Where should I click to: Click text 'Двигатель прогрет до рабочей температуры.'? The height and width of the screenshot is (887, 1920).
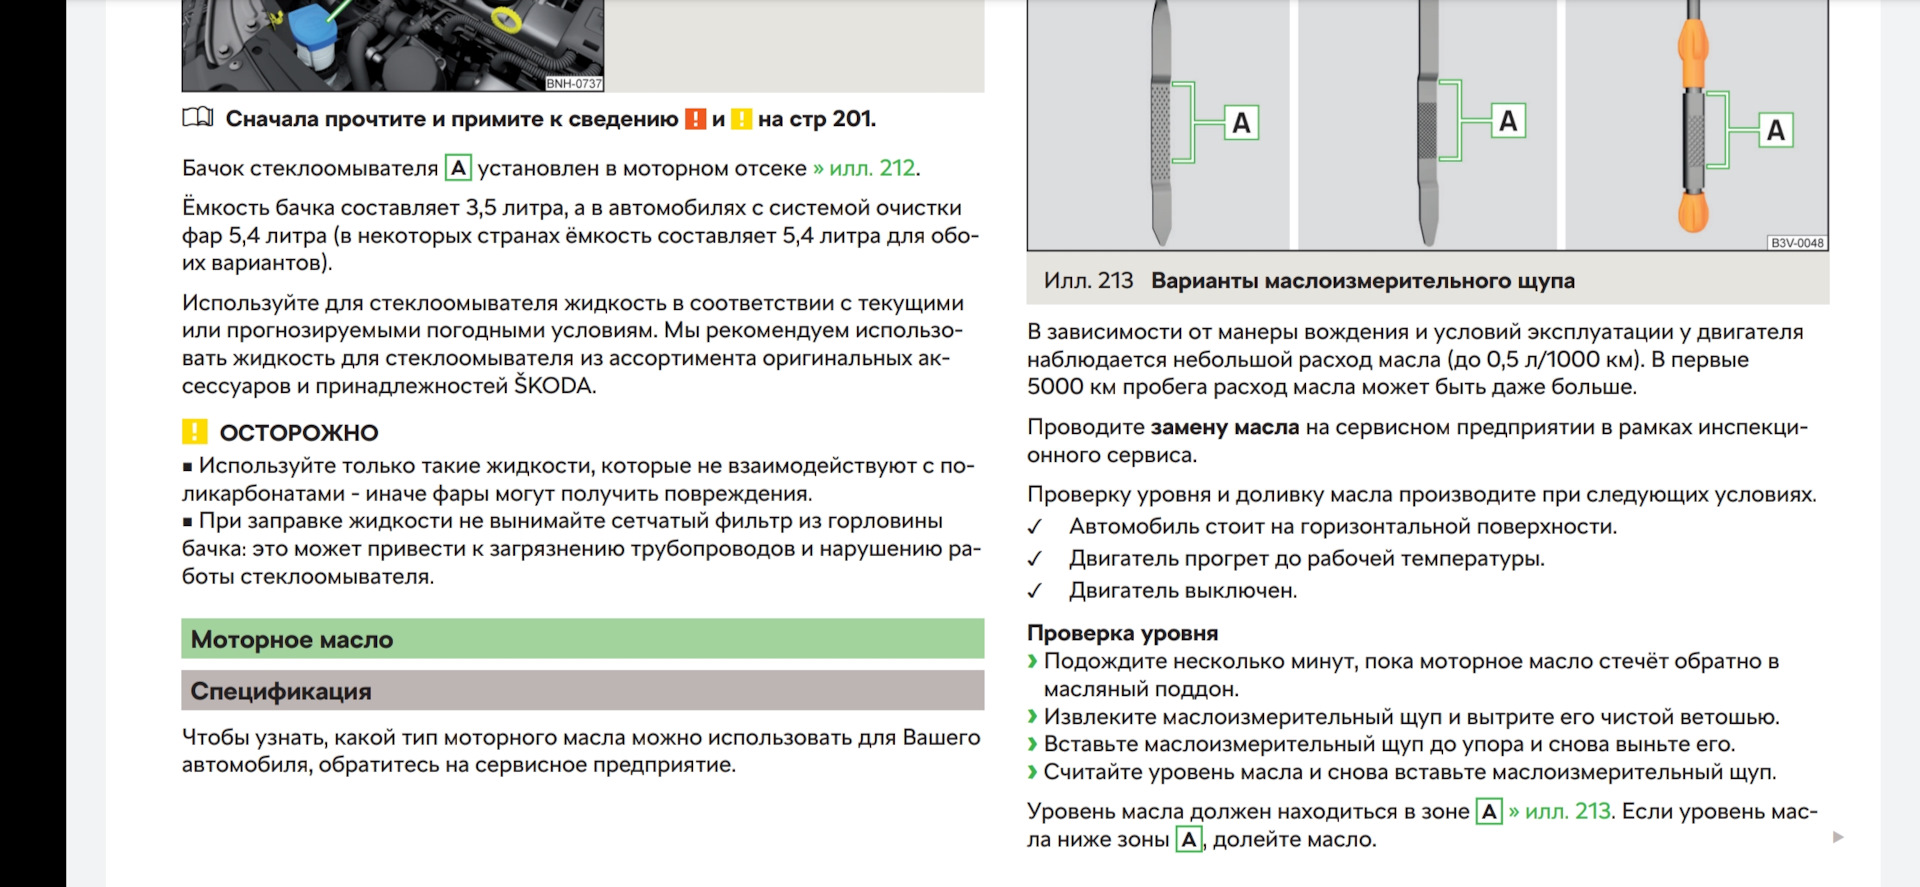[x=1307, y=559]
